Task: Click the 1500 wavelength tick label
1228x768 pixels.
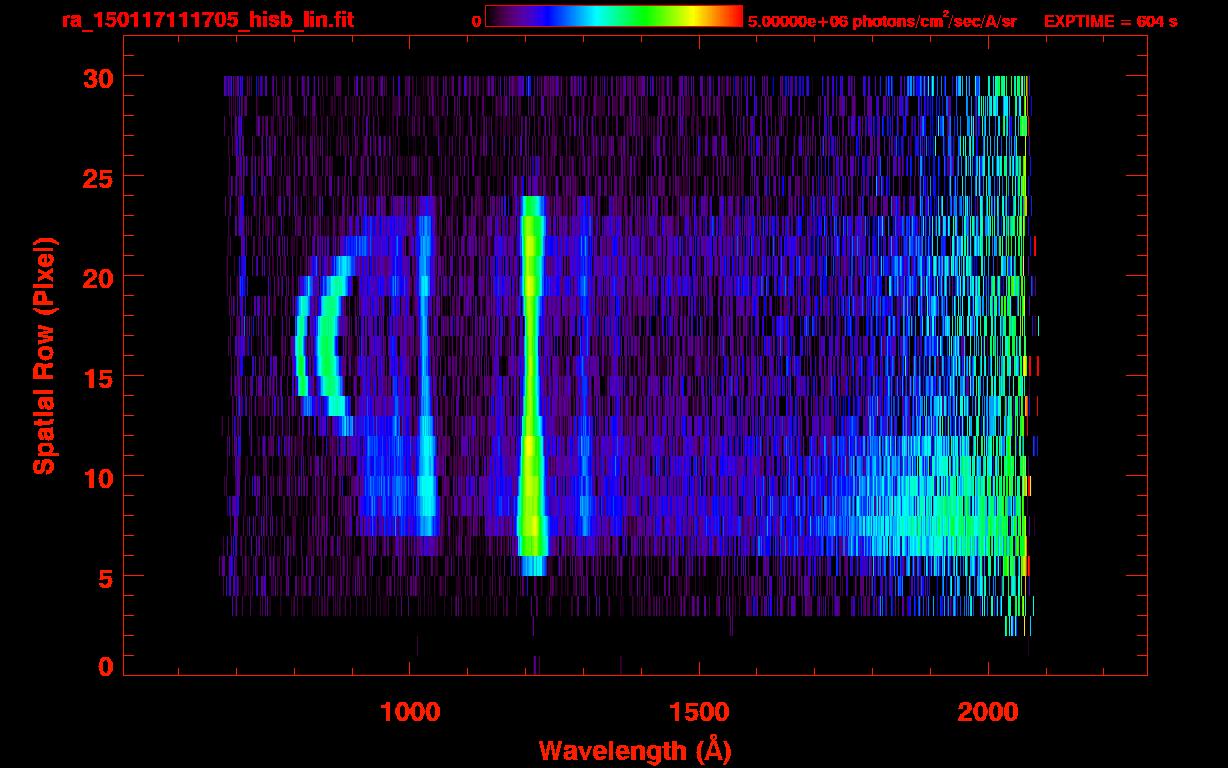Action: coord(699,712)
